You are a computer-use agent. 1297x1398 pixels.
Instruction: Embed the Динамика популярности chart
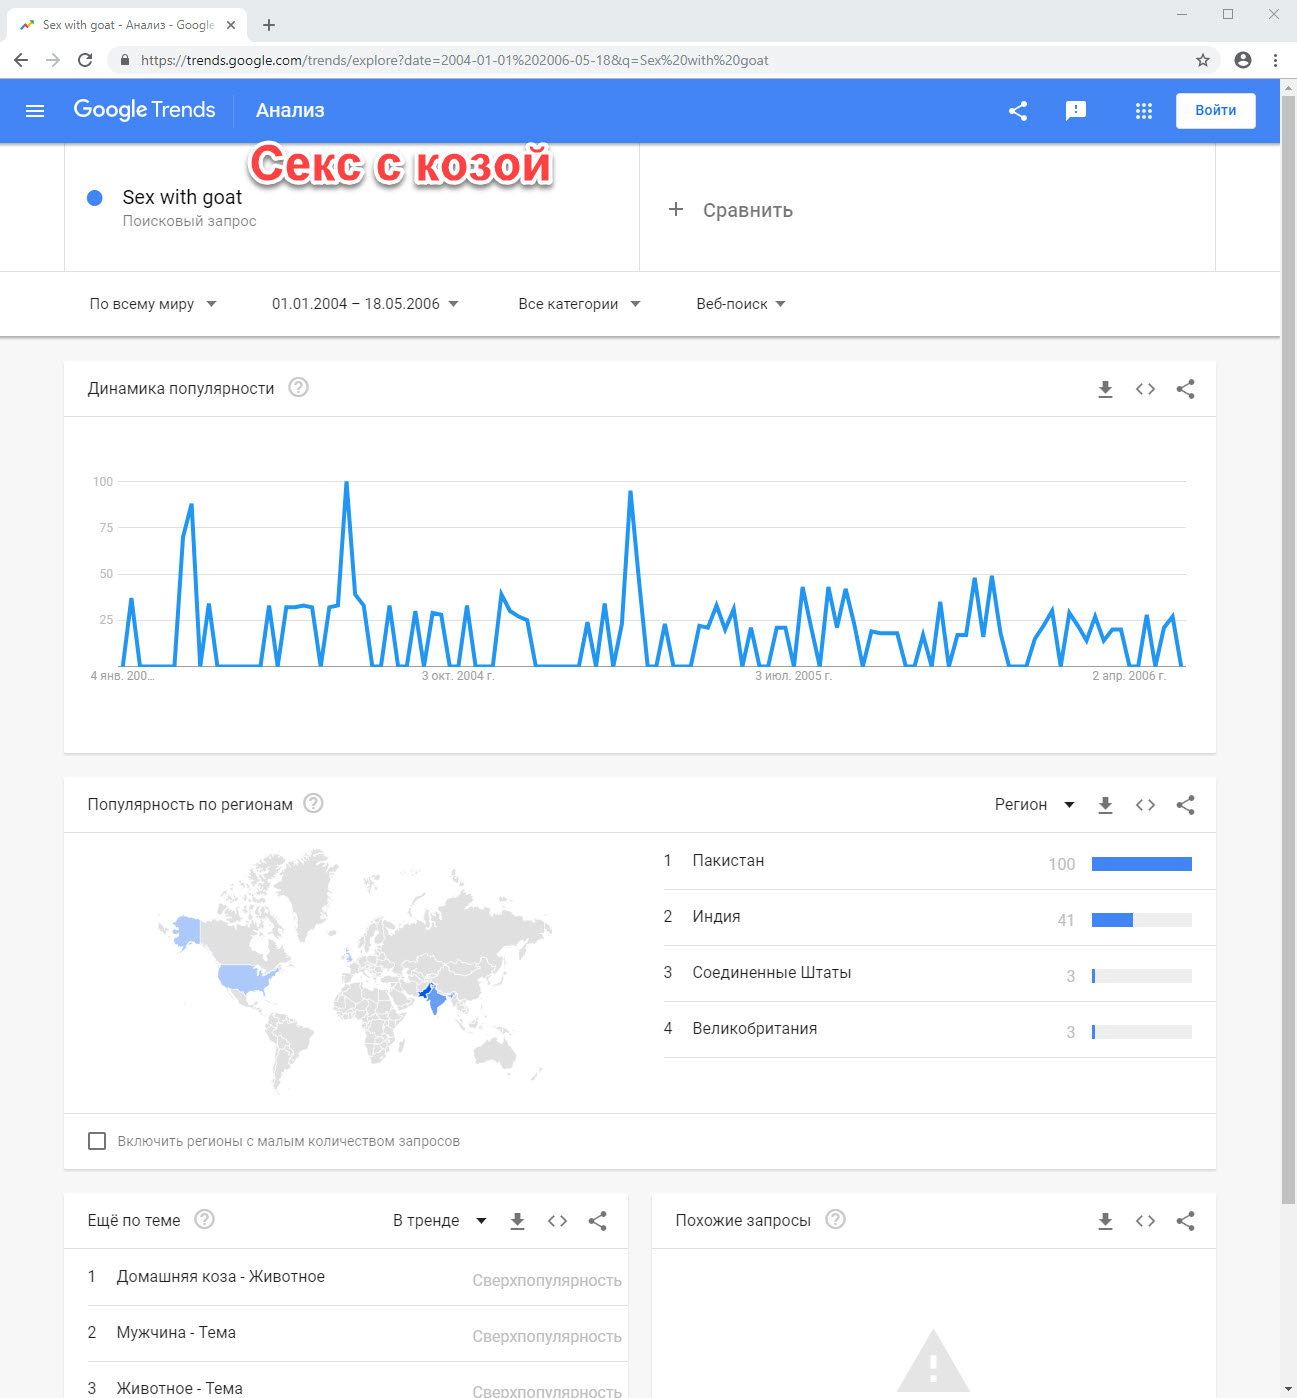[x=1145, y=389]
